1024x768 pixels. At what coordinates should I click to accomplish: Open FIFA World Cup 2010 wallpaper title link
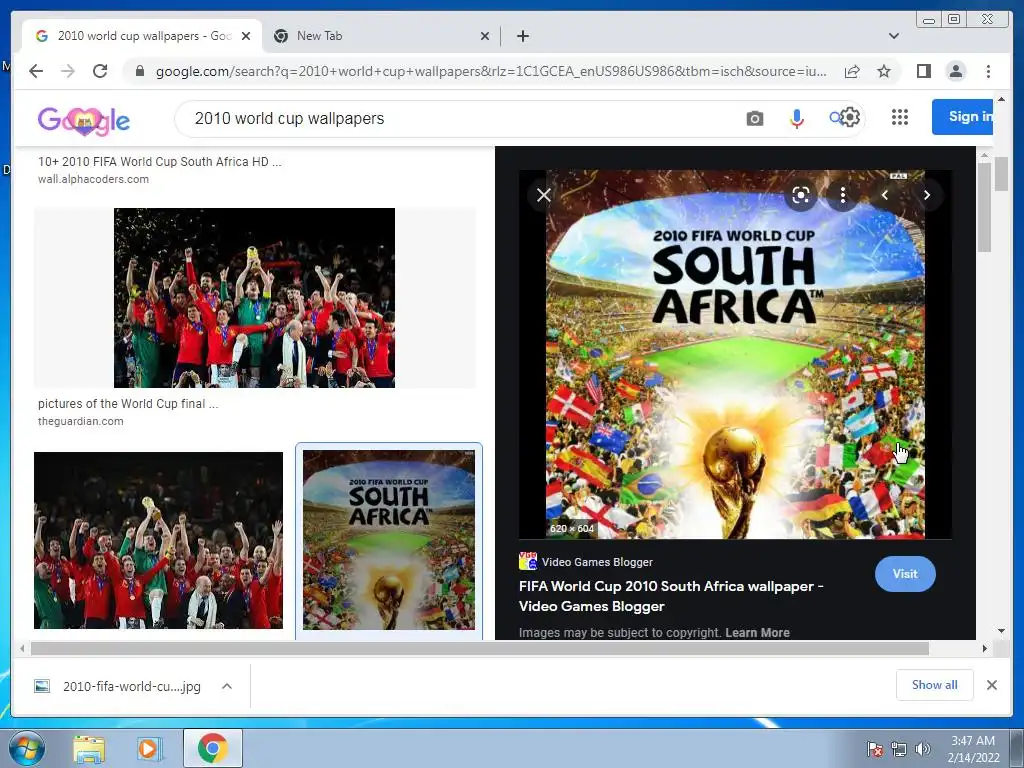pyautogui.click(x=671, y=596)
